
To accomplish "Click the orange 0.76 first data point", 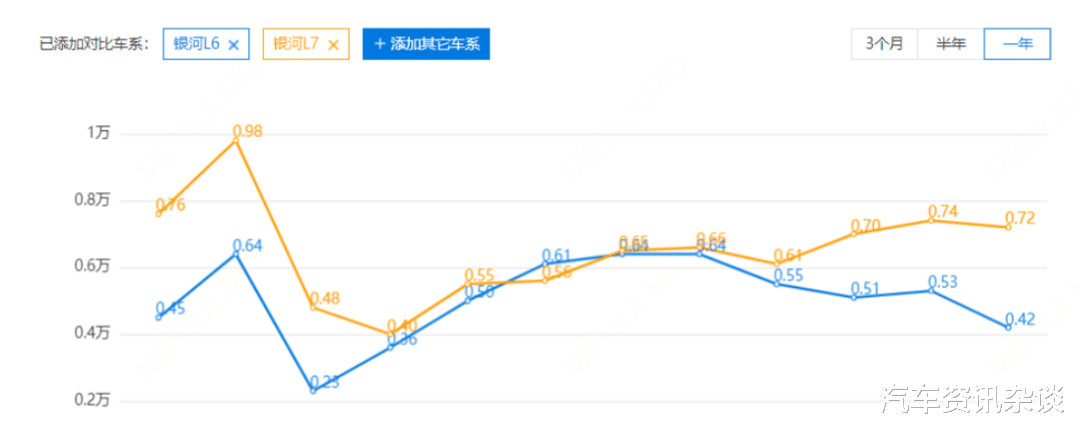I will pyautogui.click(x=159, y=214).
